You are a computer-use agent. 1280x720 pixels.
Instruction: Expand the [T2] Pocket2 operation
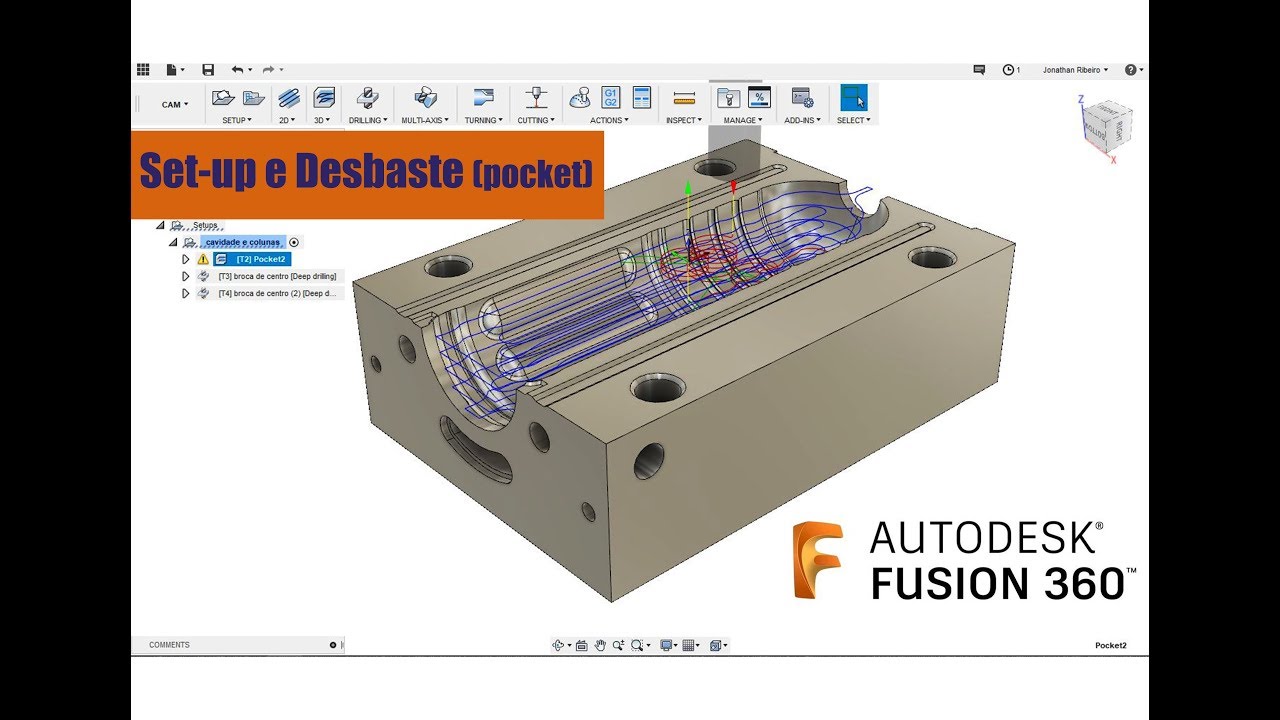pyautogui.click(x=186, y=259)
